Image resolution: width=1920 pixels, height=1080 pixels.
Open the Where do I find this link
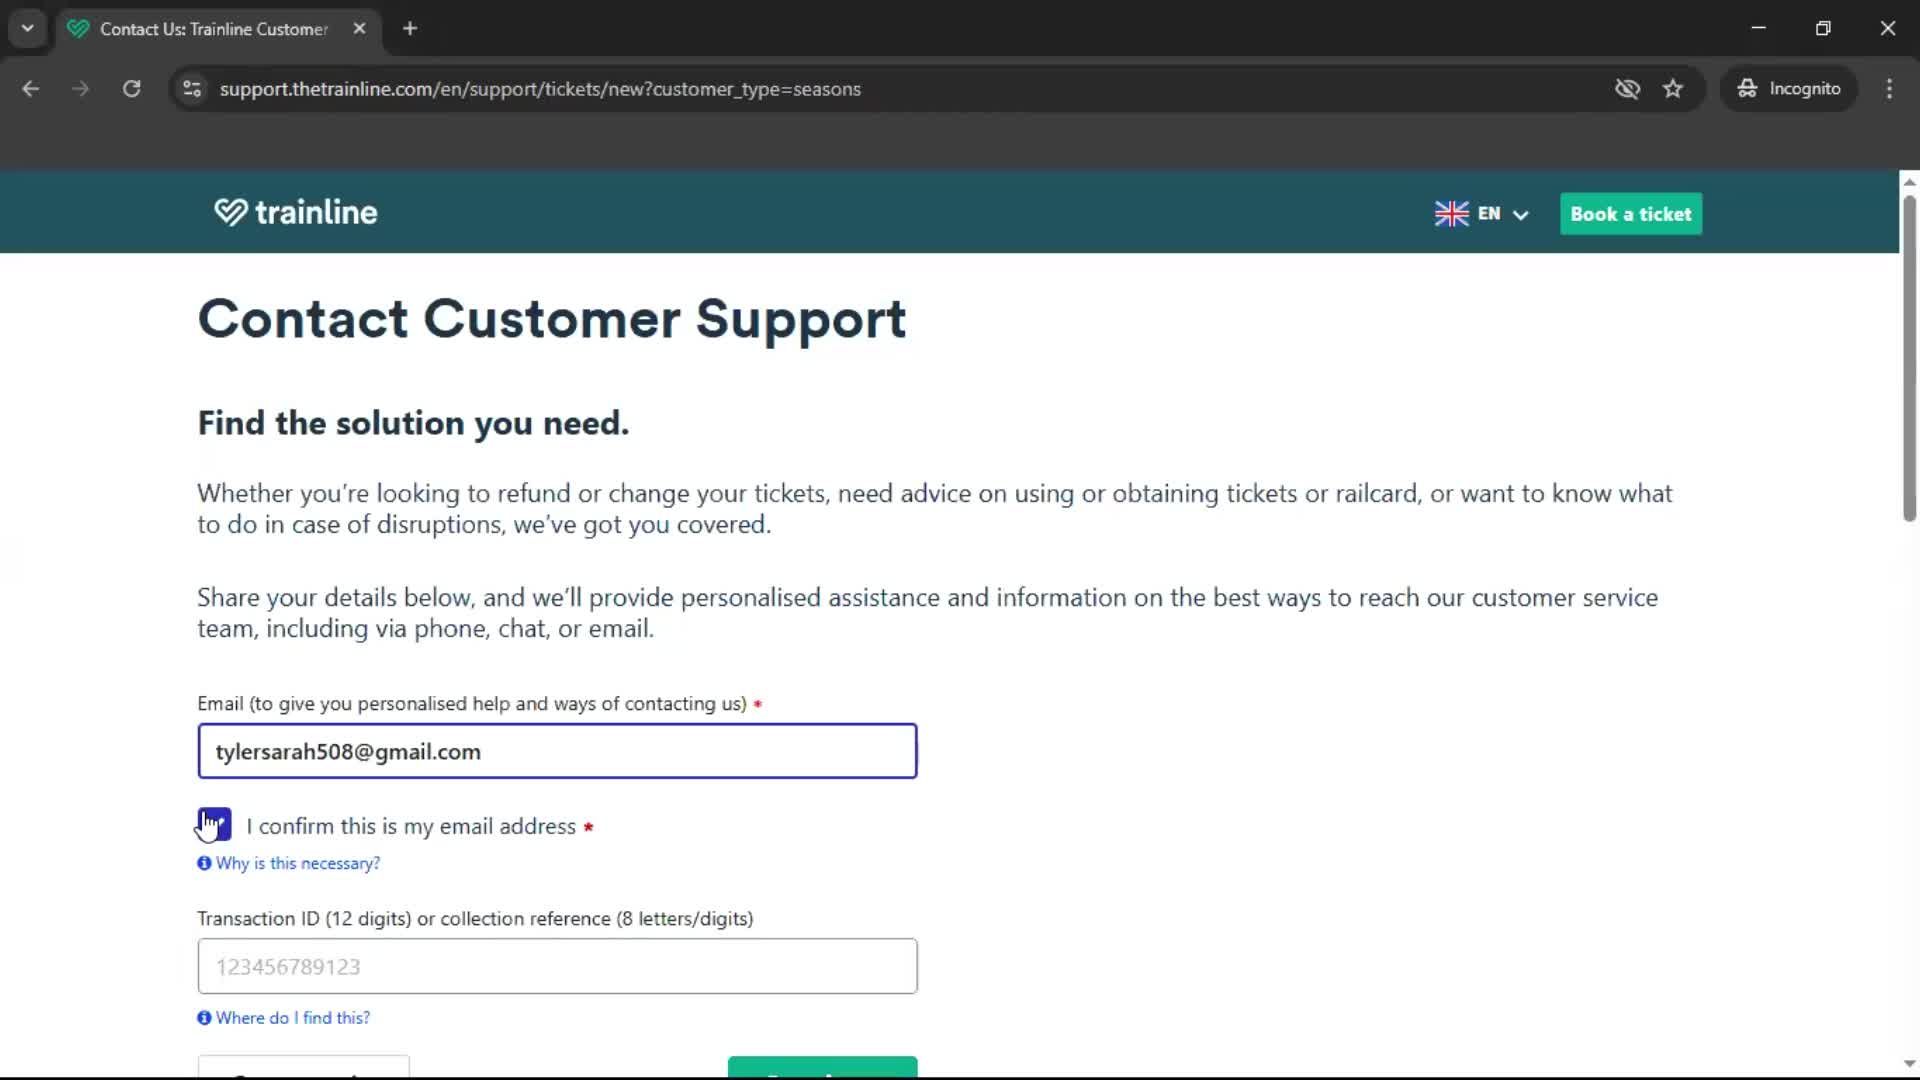[292, 1017]
